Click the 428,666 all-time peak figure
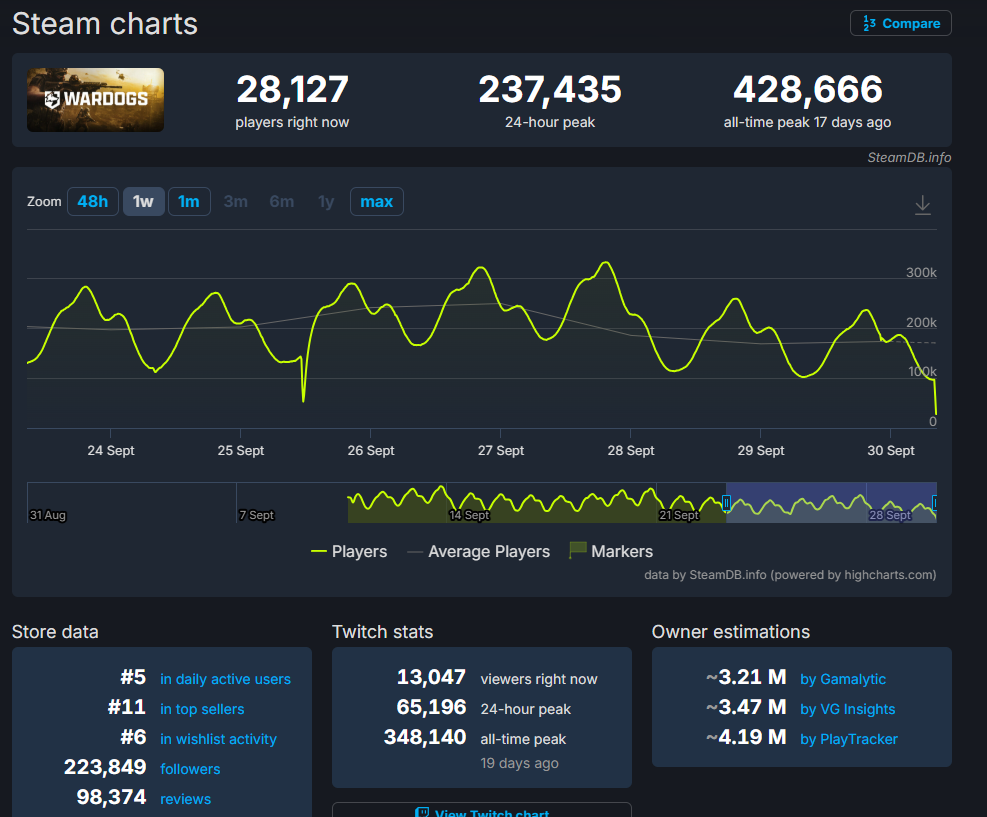The image size is (987, 817). pos(808,89)
